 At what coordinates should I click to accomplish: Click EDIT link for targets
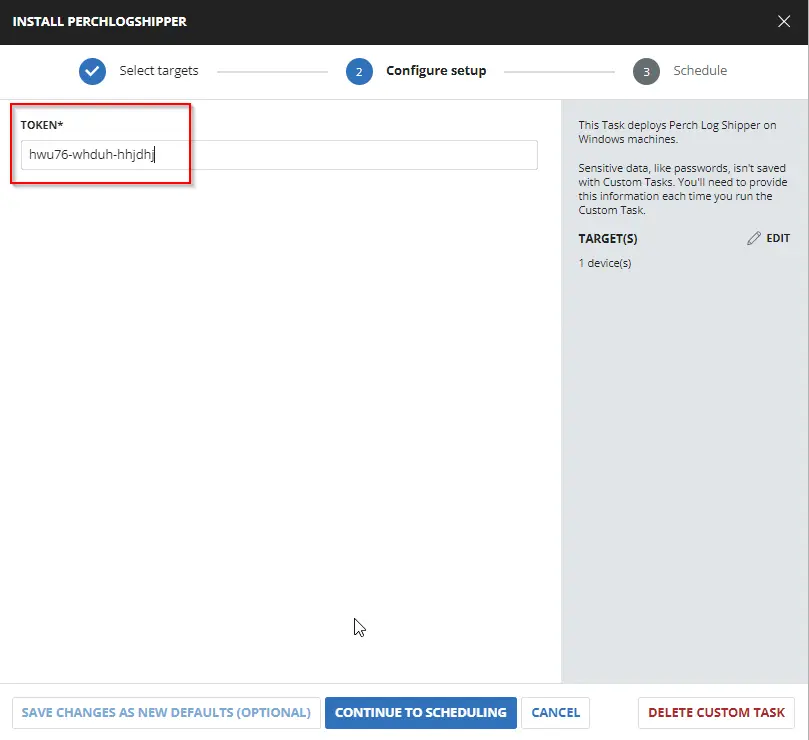[x=778, y=238]
